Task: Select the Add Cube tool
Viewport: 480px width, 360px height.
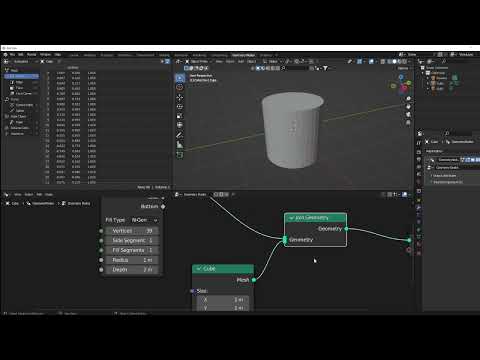Action: coord(180,155)
